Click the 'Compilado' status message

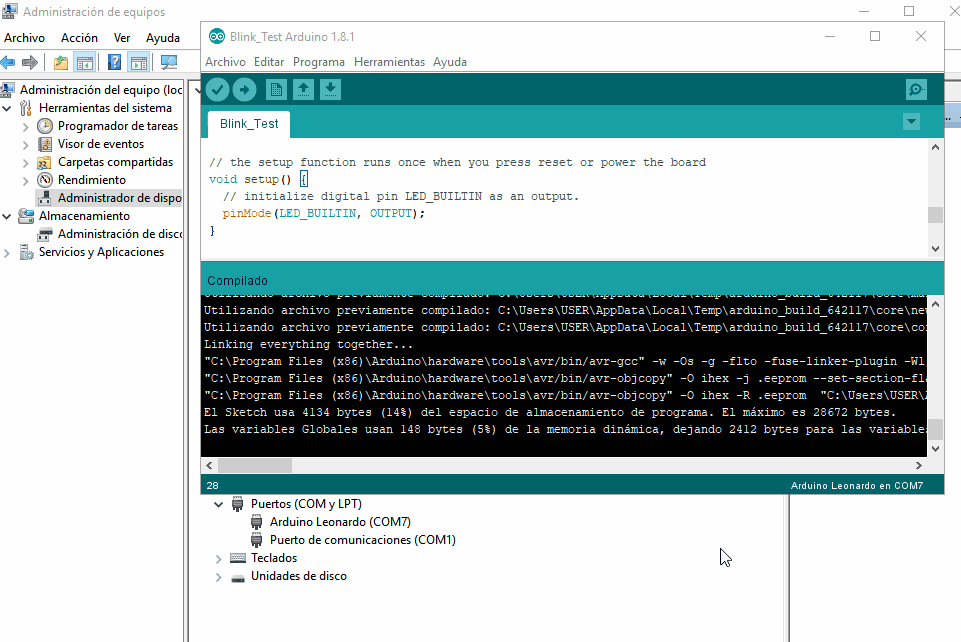(x=237, y=281)
